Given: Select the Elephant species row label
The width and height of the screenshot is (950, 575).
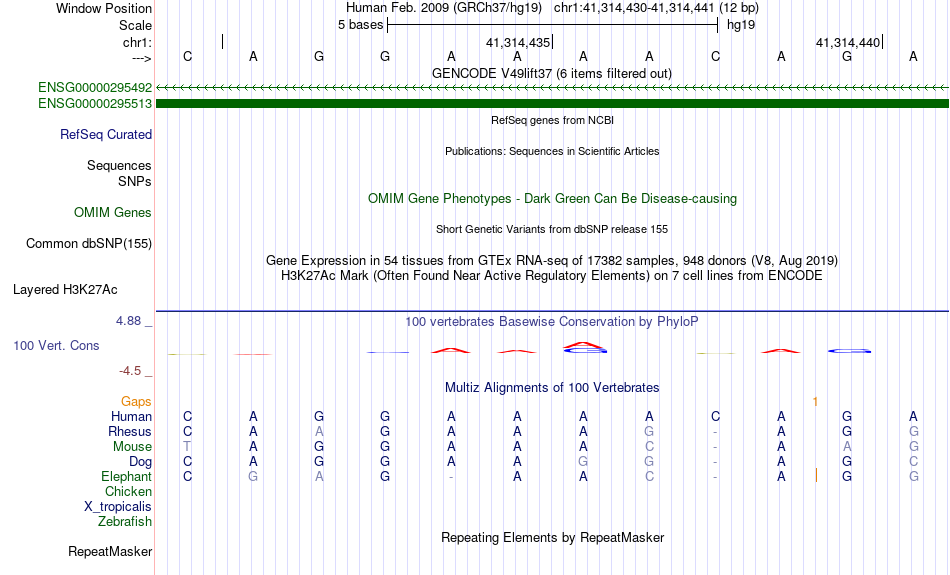Looking at the screenshot, I should [x=127, y=477].
